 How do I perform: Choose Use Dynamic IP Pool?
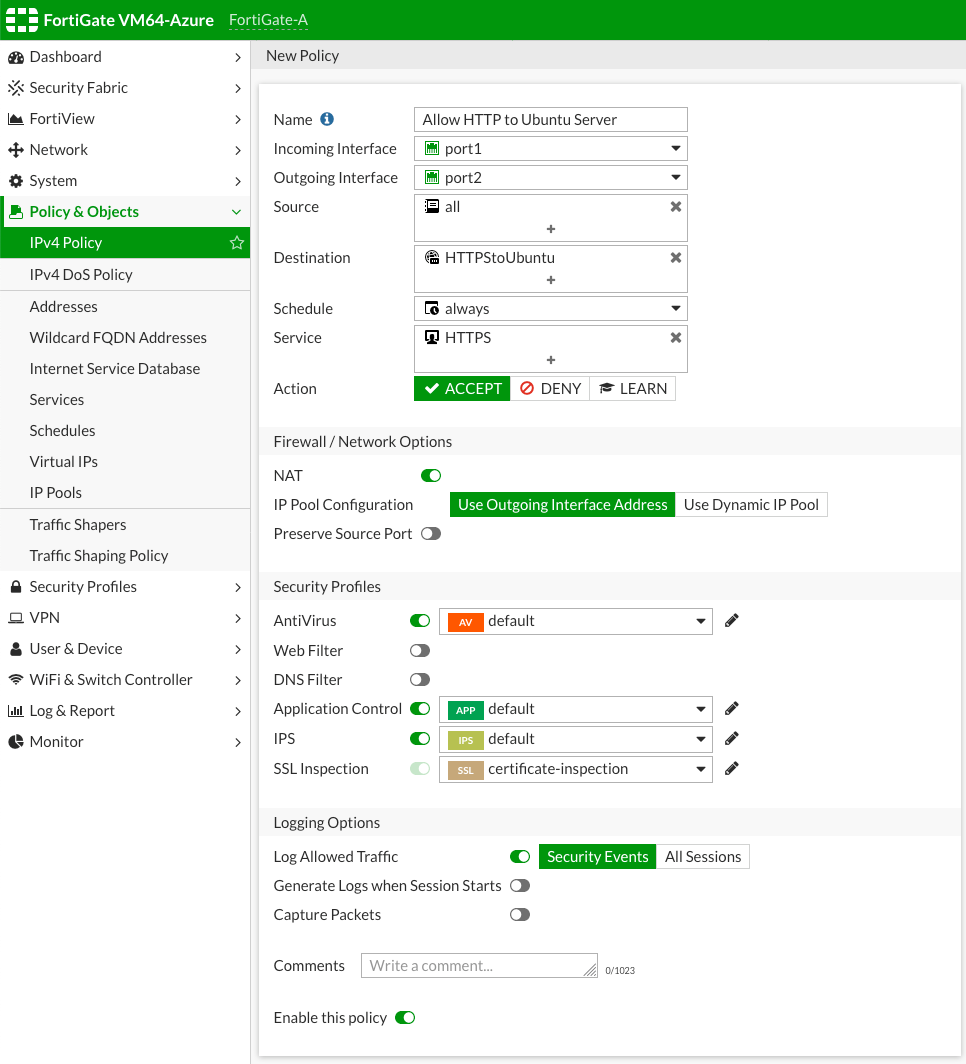(751, 505)
